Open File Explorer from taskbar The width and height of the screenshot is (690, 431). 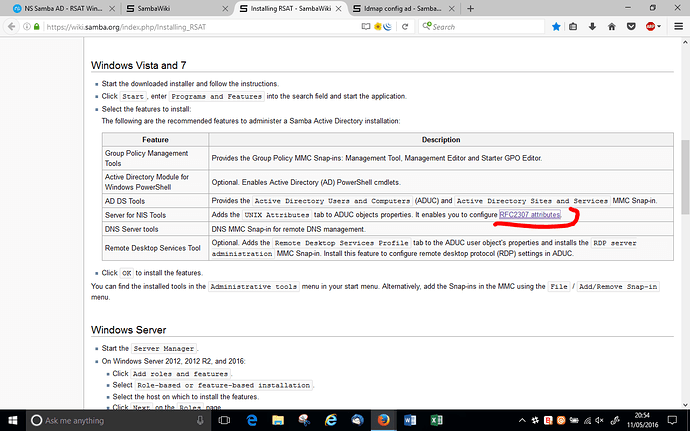(x=278, y=420)
